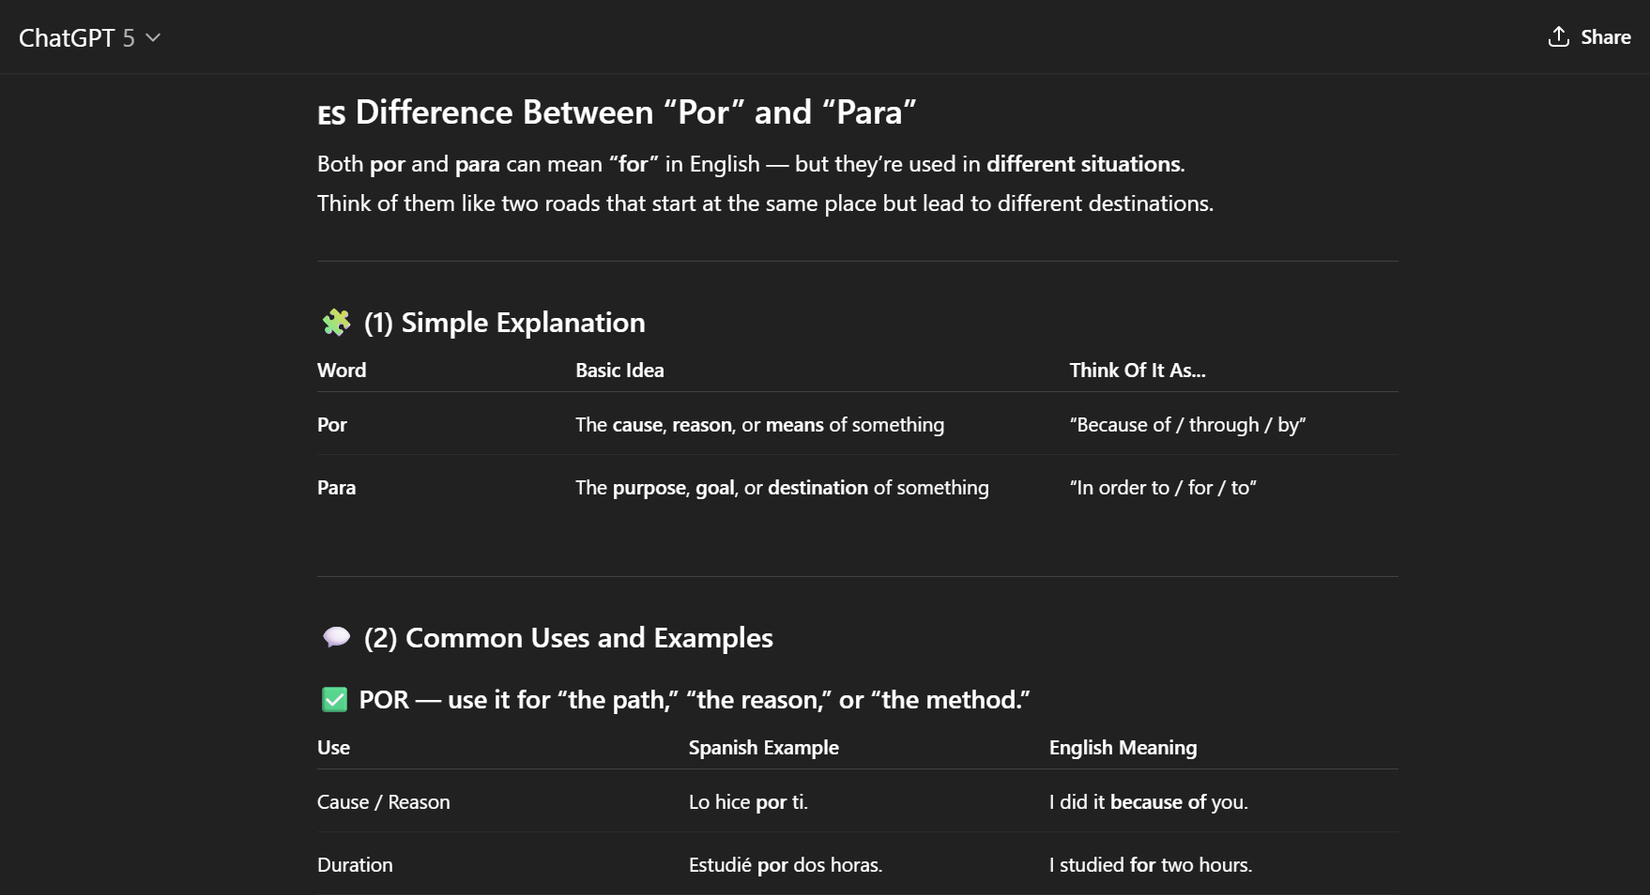Click the conversation title heading
The image size is (1650, 895).
(x=617, y=112)
